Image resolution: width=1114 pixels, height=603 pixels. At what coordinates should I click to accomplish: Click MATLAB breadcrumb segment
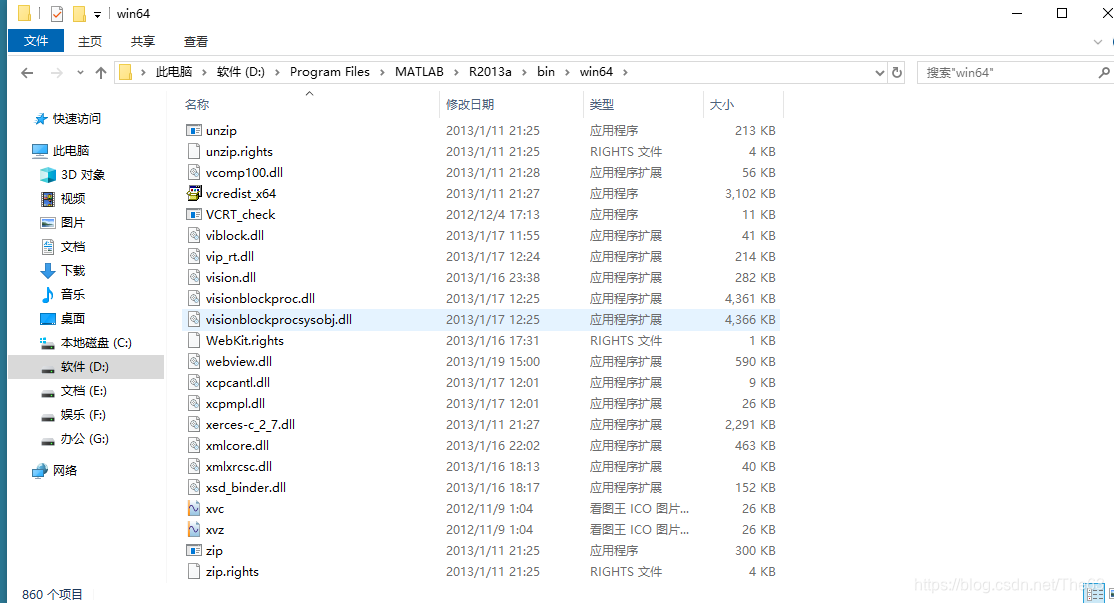pyautogui.click(x=419, y=72)
